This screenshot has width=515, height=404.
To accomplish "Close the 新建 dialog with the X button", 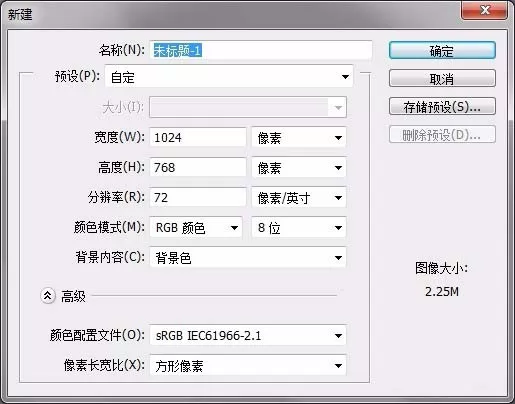I will (484, 10).
